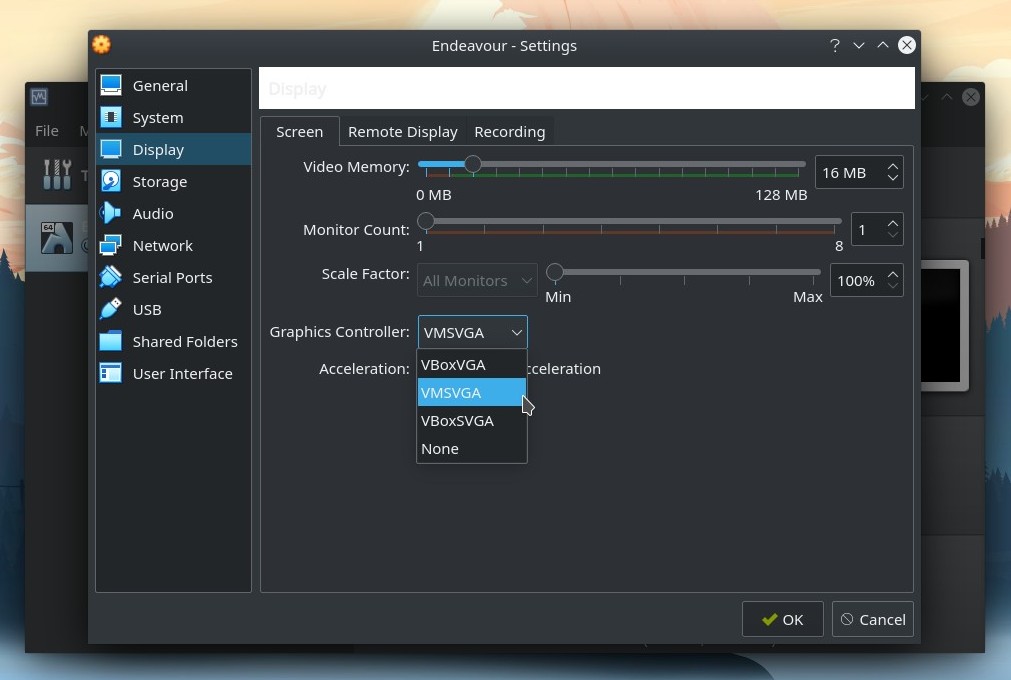Open the General settings category icon
The image size is (1011, 680).
(x=111, y=85)
